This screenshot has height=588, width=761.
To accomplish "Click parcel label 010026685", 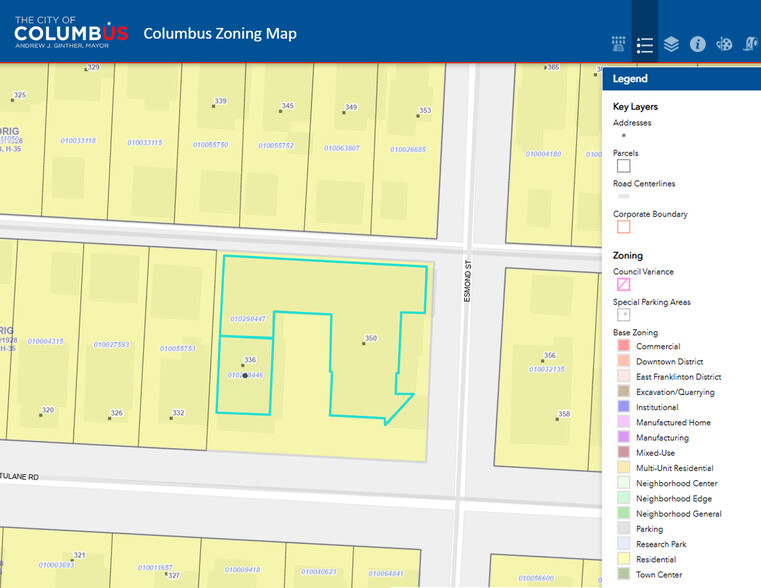I will (x=408, y=149).
